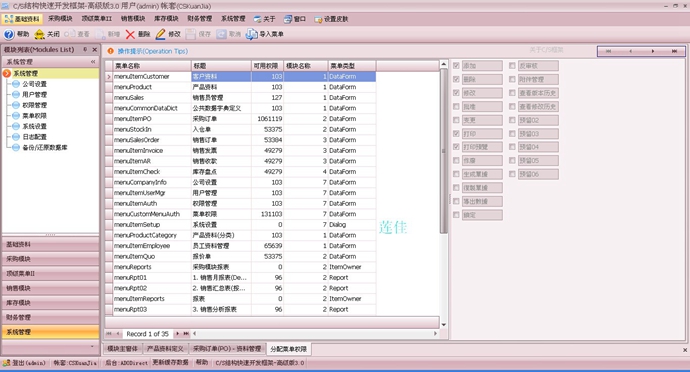Screen dimensions: 690x372
Task: Open the 财务管理 menu in menu bar
Action: 199,18
